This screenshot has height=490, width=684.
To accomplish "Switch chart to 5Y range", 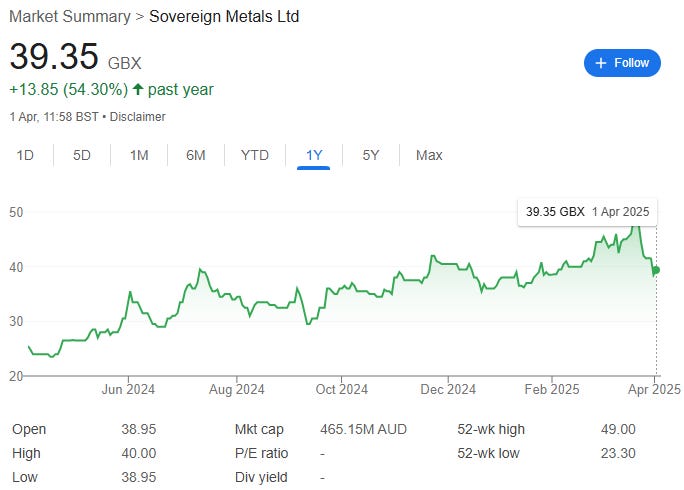I will [x=371, y=155].
